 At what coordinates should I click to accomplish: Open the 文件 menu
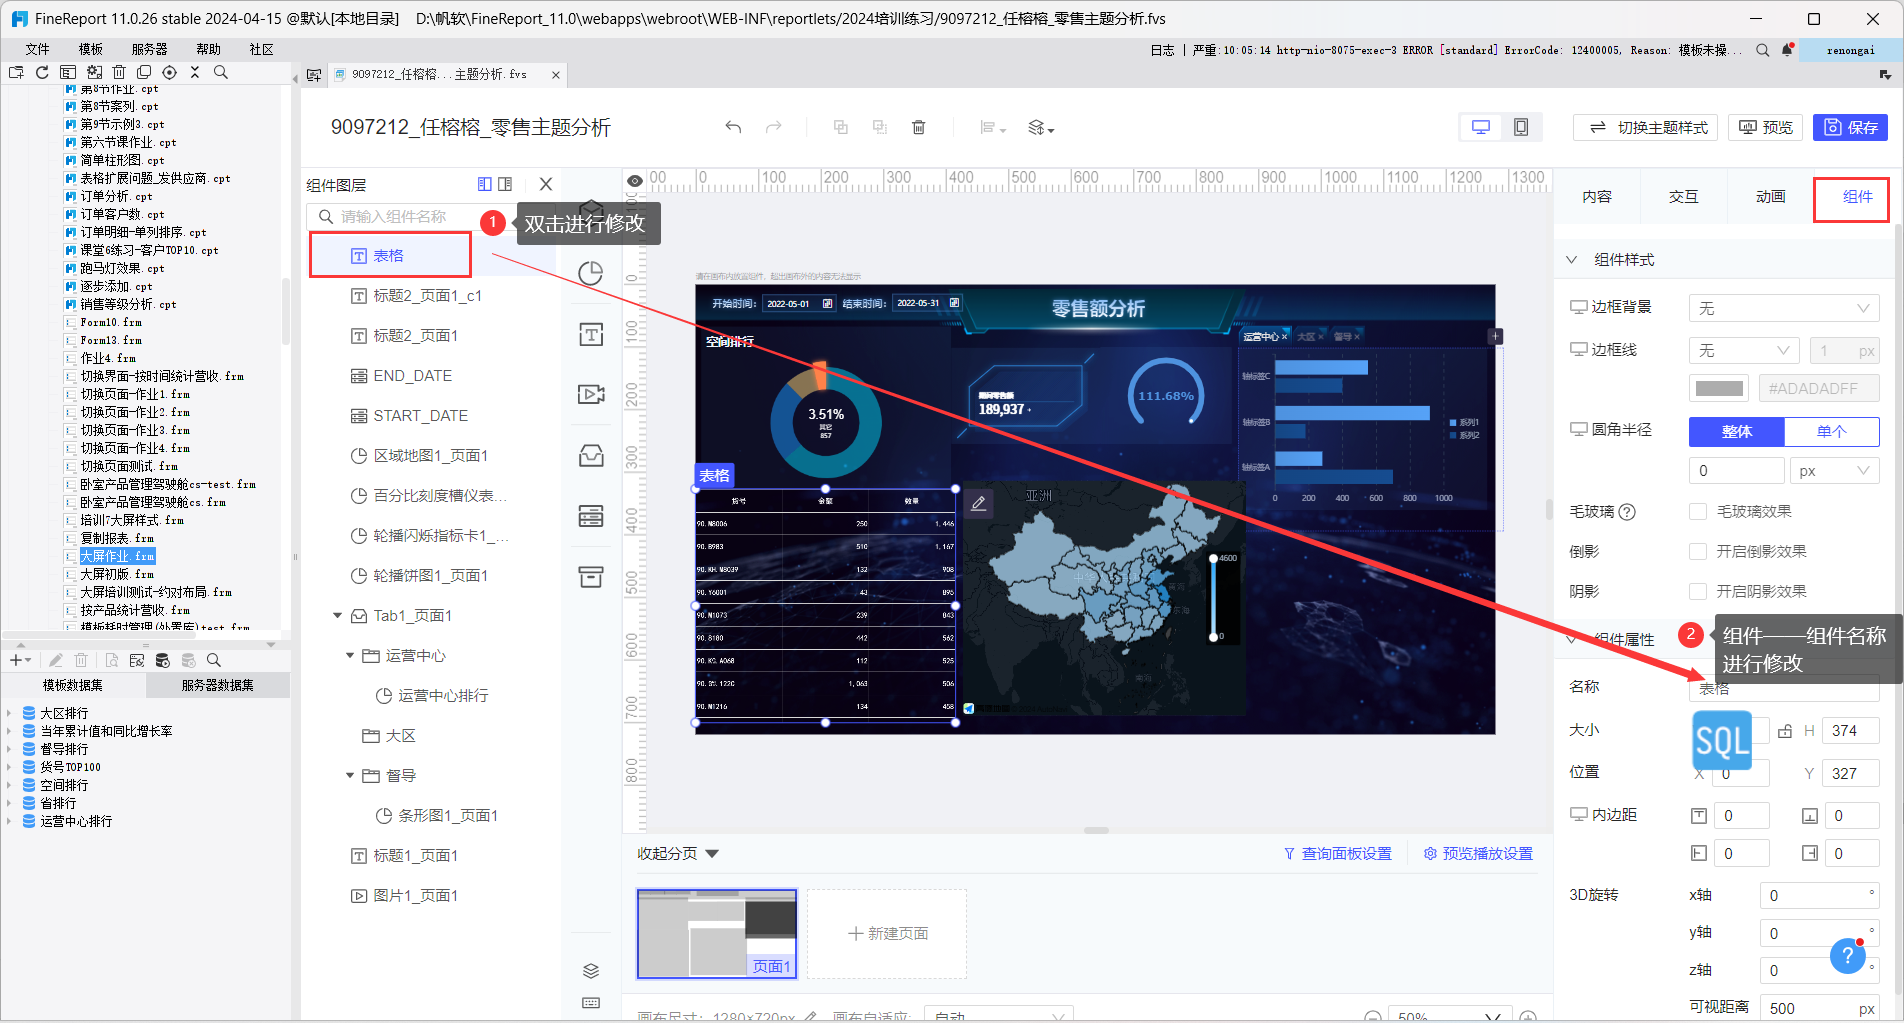pyautogui.click(x=38, y=49)
